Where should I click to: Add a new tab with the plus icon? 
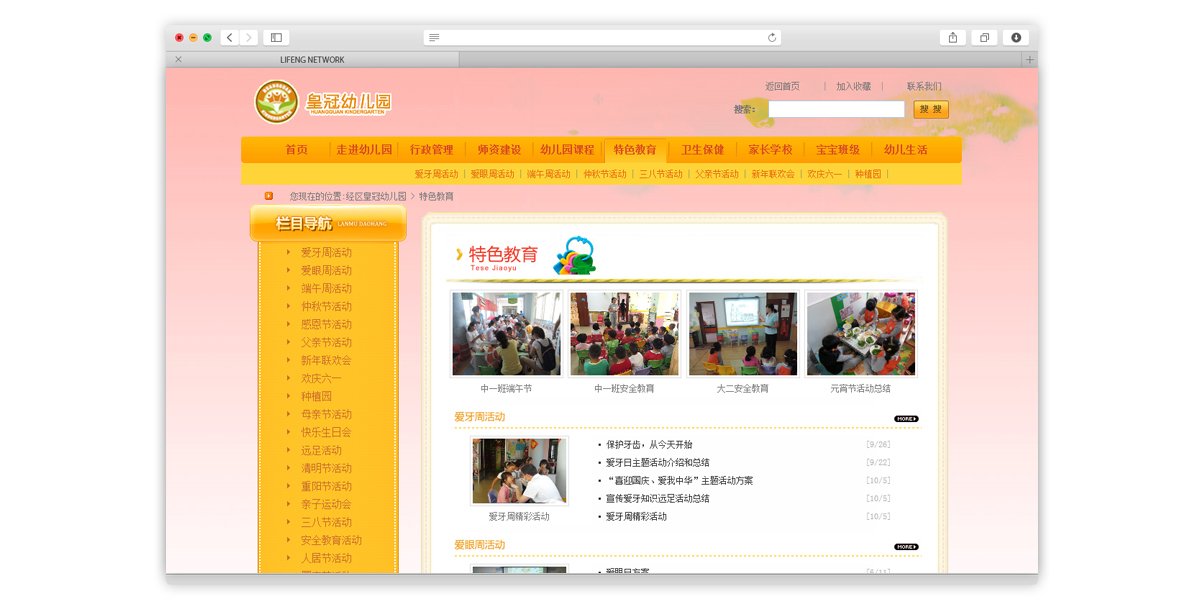click(1029, 59)
